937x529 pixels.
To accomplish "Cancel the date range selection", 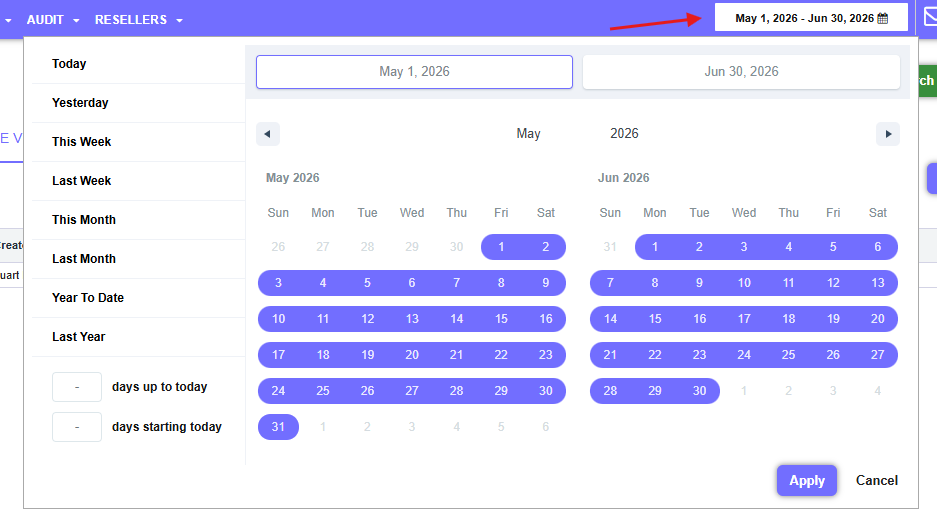I will pos(877,481).
